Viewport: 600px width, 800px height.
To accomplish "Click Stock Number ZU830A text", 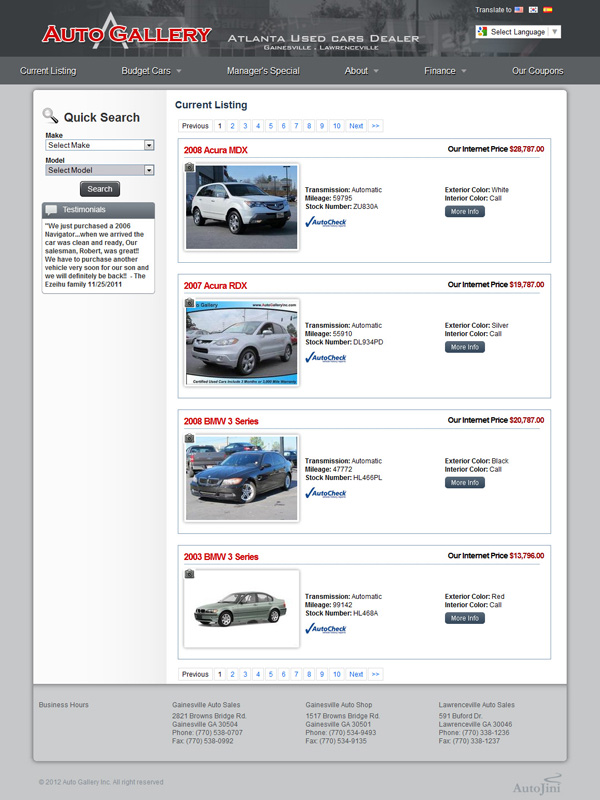I will [x=342, y=207].
